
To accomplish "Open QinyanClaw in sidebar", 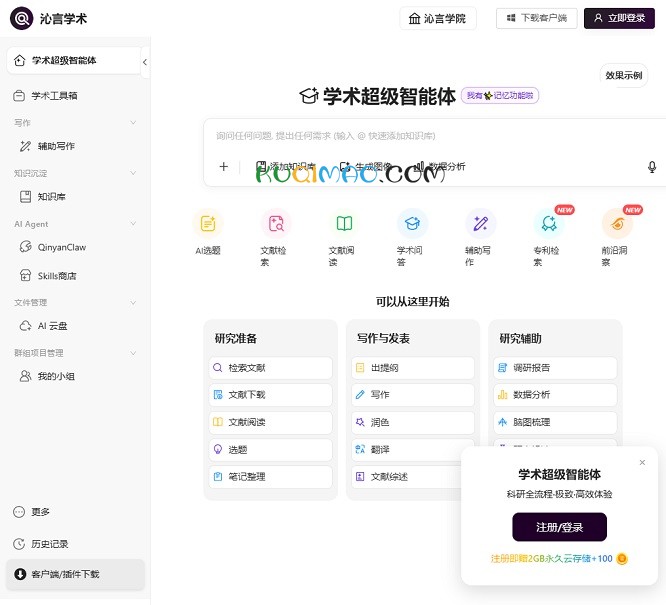I will tap(53, 247).
